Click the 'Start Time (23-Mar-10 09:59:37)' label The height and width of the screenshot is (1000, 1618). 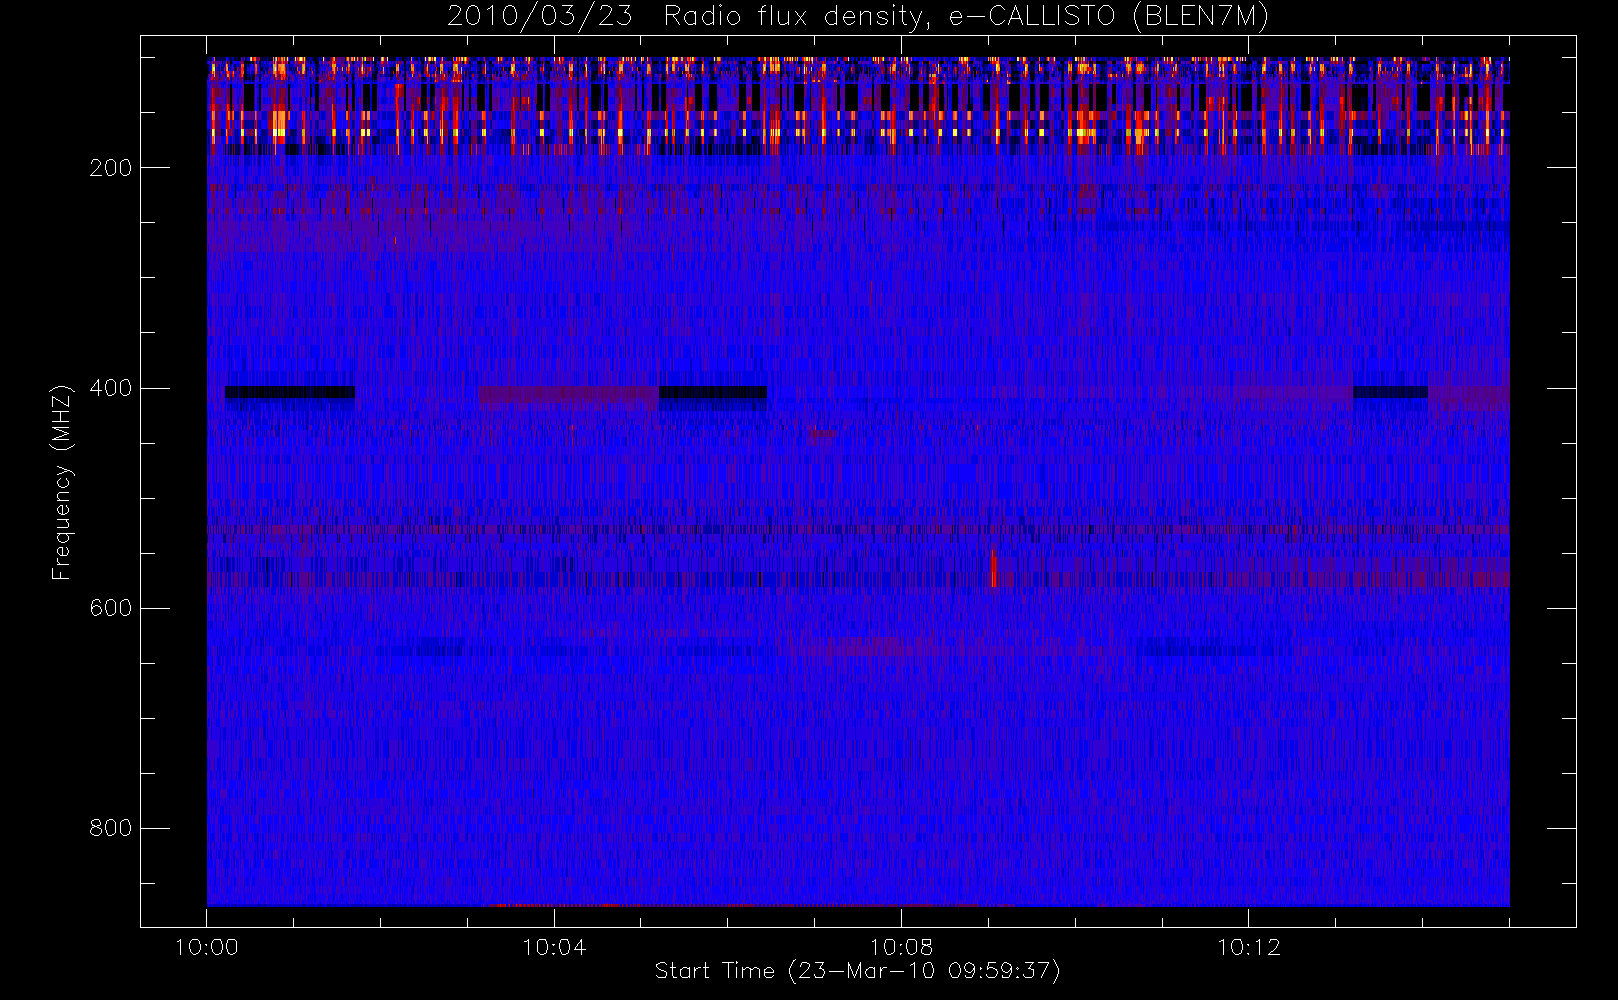click(x=857, y=971)
